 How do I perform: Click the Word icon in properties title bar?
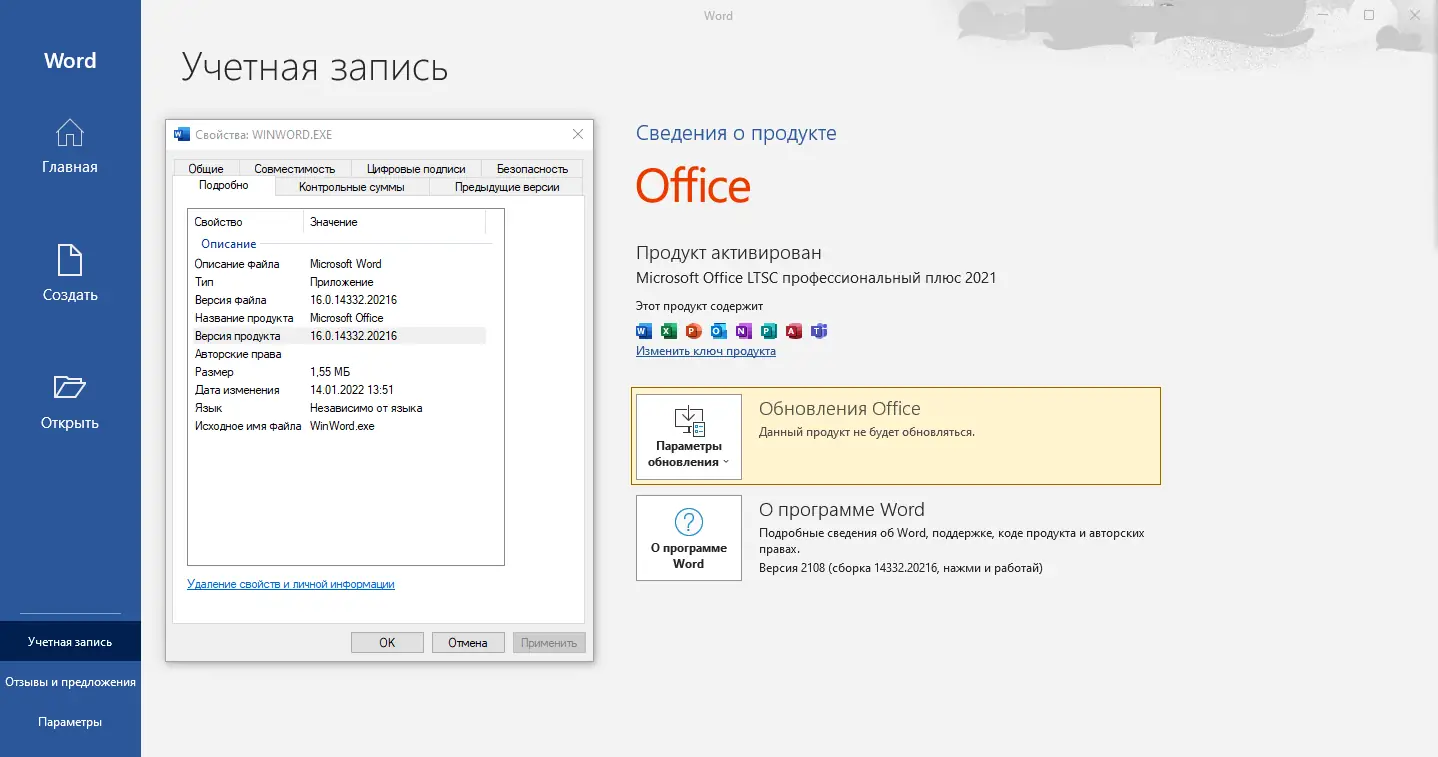(x=182, y=134)
